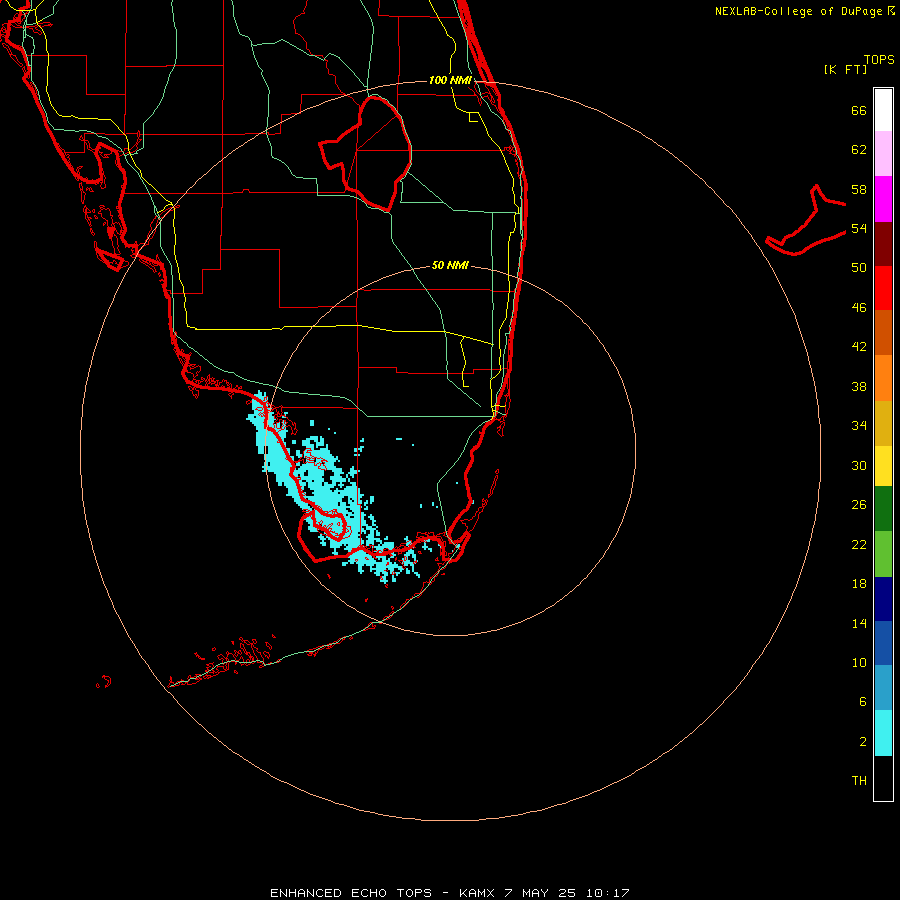Click the '10:17' timestamp text
The image size is (900, 900).
click(607, 893)
